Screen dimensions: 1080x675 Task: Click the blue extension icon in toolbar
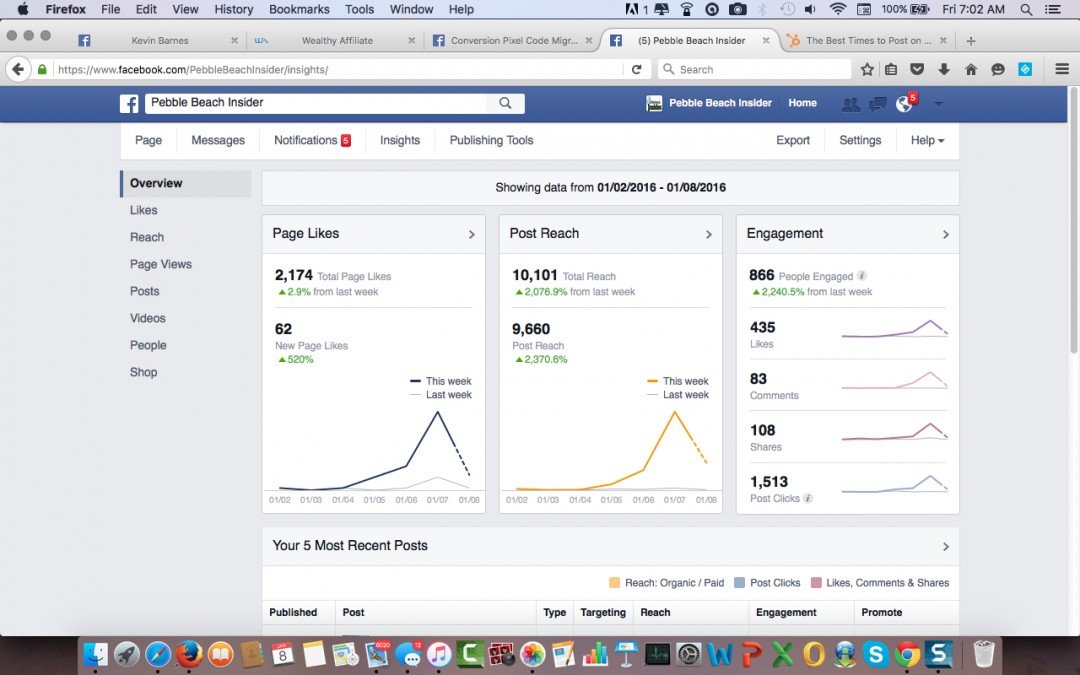[x=1025, y=70]
